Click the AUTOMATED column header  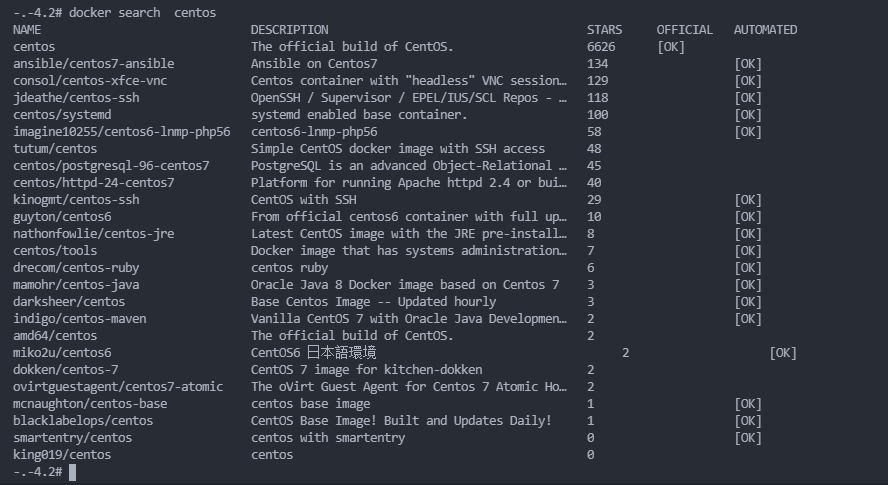[765, 30]
